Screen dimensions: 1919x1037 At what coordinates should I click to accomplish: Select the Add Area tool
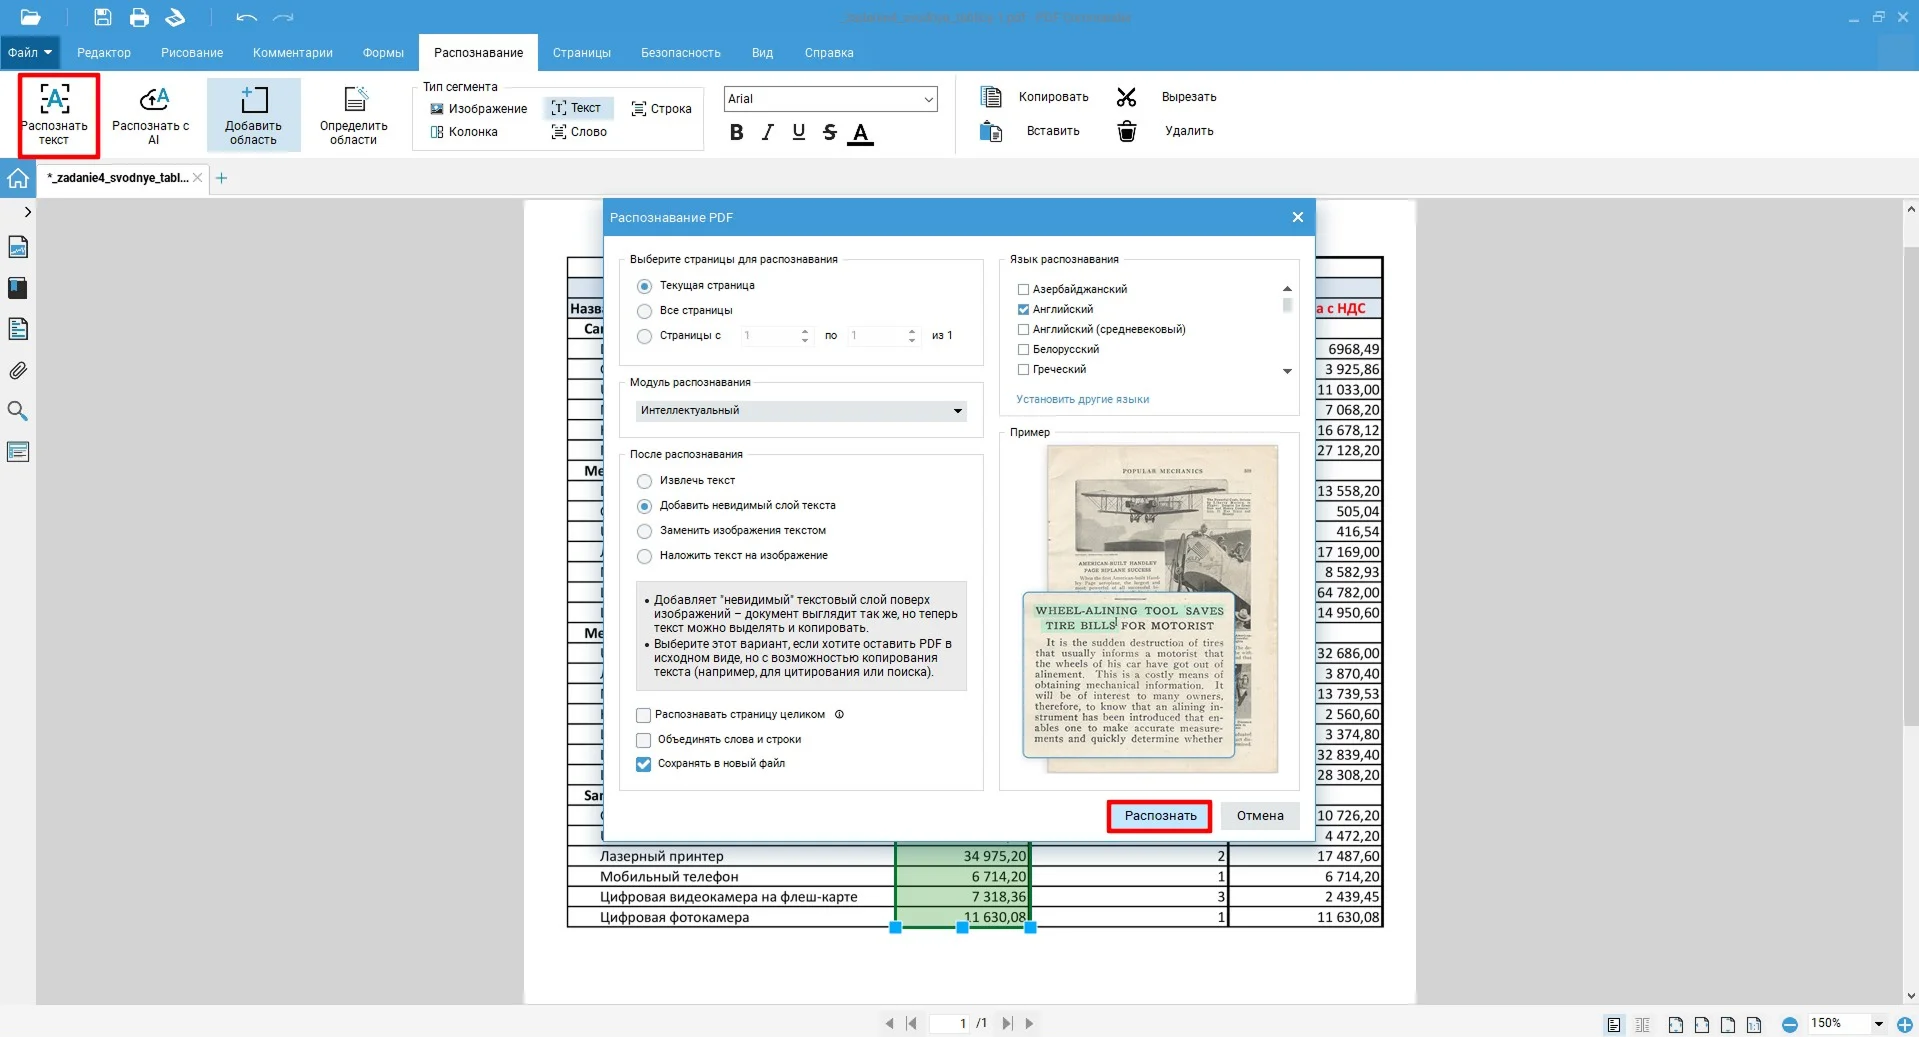click(x=253, y=115)
